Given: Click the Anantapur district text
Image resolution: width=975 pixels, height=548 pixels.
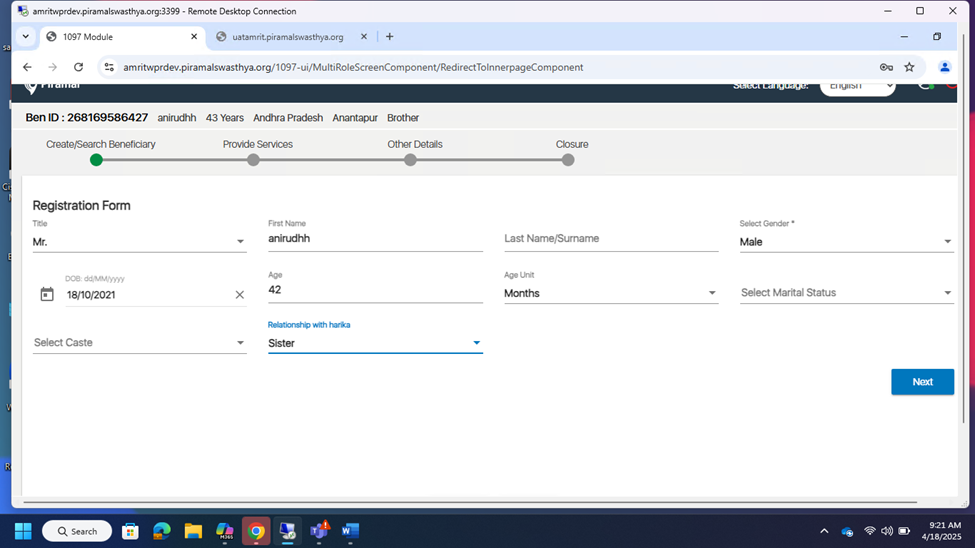Looking at the screenshot, I should click(354, 118).
